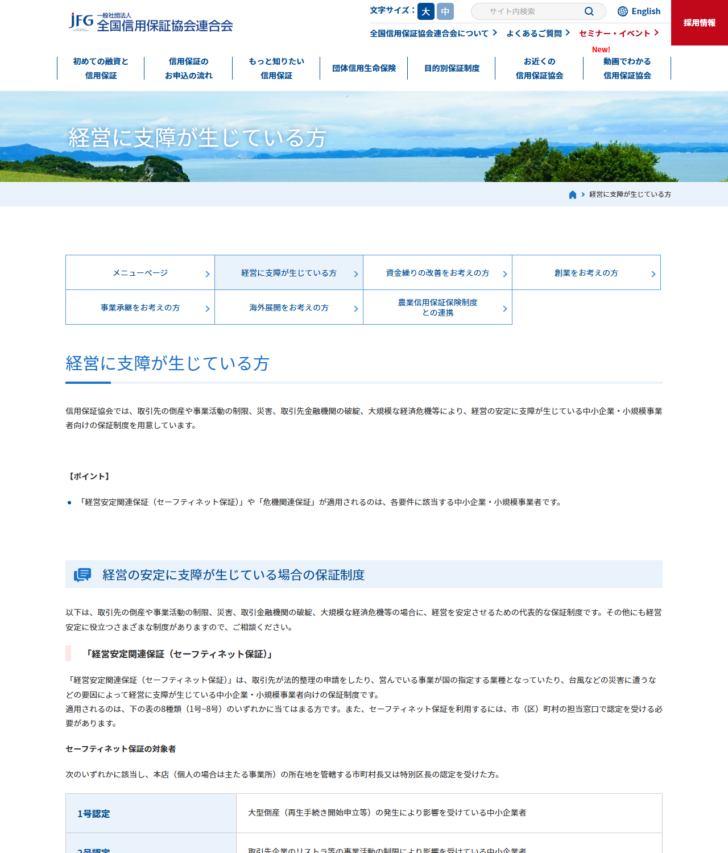Image resolution: width=728 pixels, height=853 pixels.
Task: Click the JFG logo in header
Action: tap(151, 22)
